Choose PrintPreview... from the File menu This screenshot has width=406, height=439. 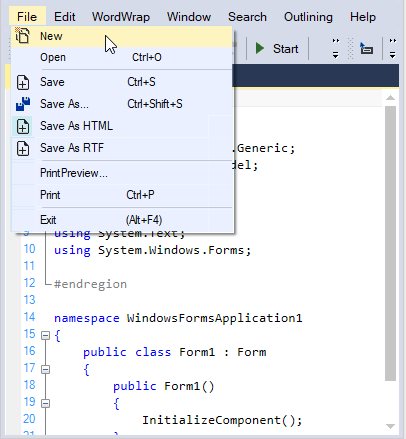tap(122, 173)
